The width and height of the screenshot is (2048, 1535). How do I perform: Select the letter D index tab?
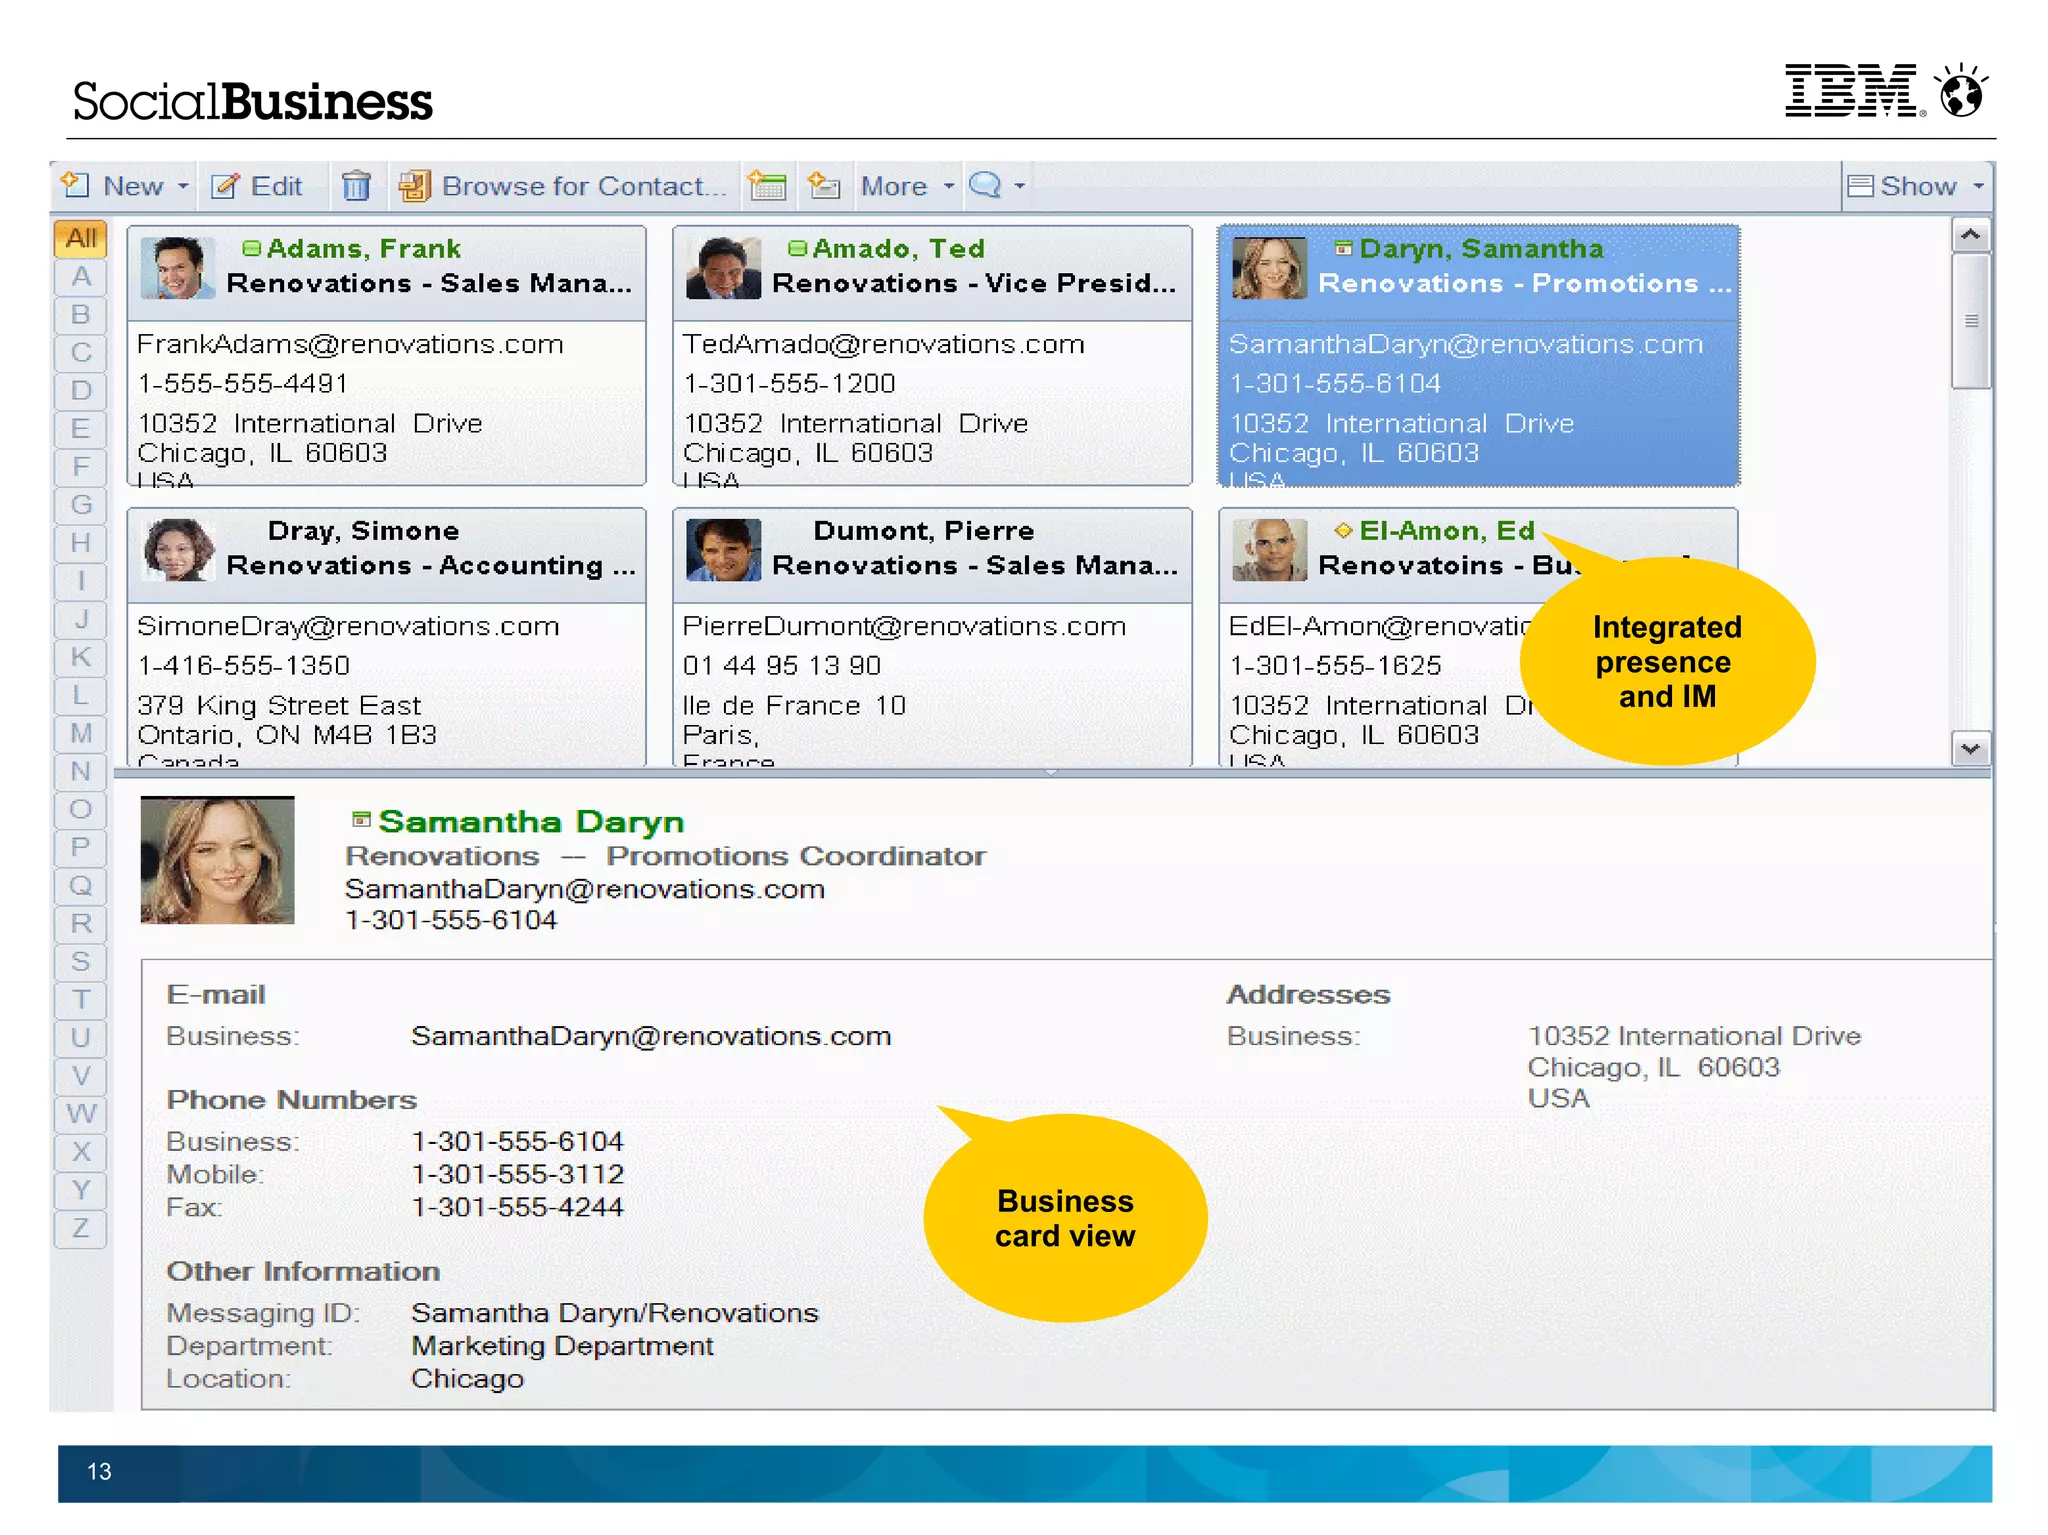tap(81, 391)
